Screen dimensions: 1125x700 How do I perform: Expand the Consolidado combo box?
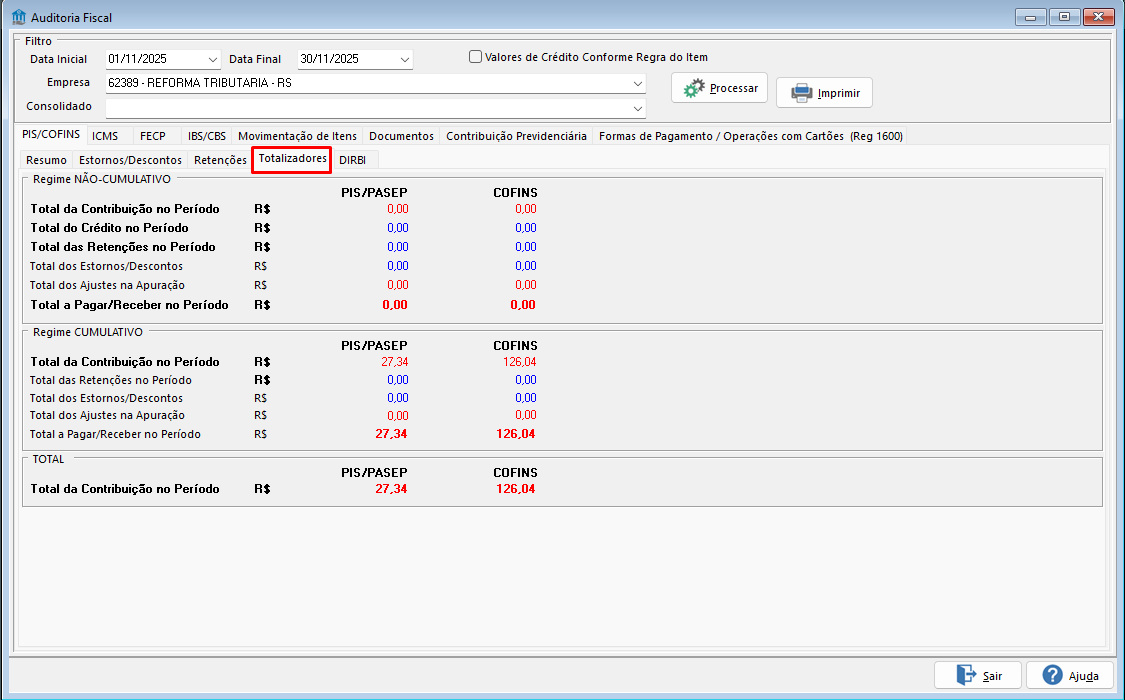coord(637,108)
